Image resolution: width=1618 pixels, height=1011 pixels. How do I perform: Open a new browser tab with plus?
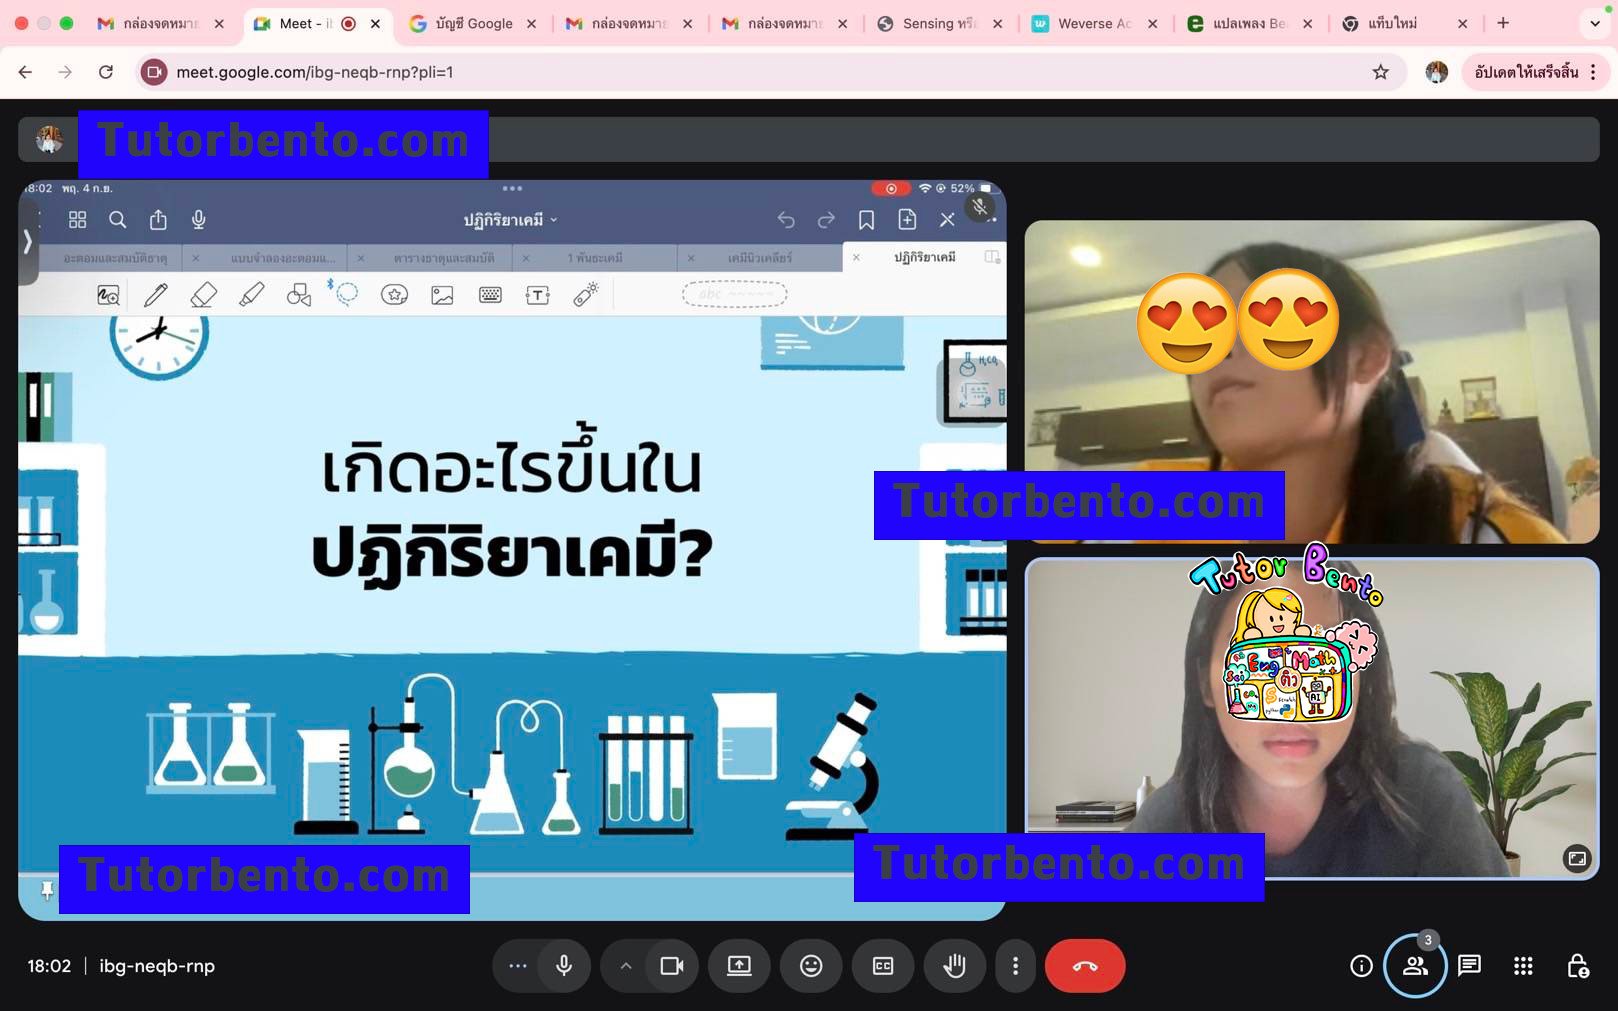point(1503,23)
